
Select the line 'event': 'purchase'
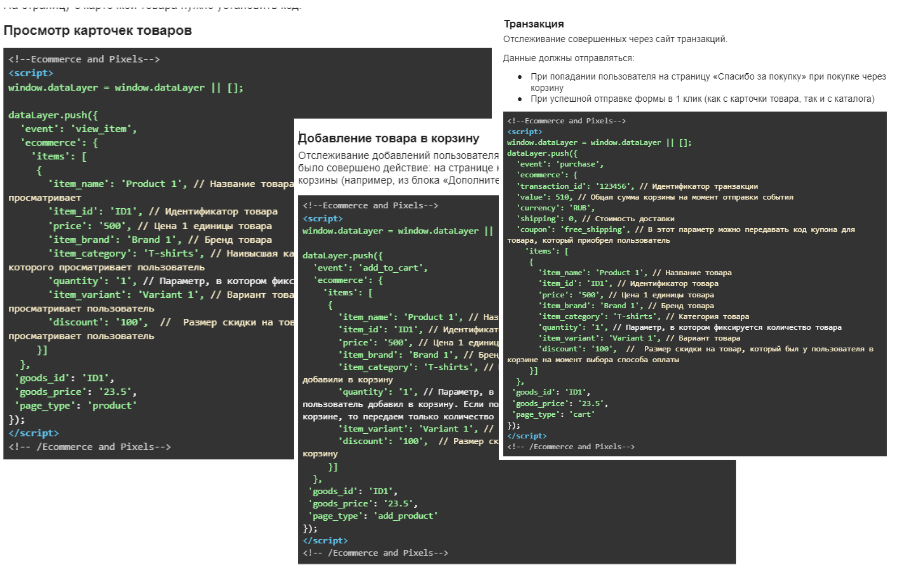pyautogui.click(x=561, y=164)
